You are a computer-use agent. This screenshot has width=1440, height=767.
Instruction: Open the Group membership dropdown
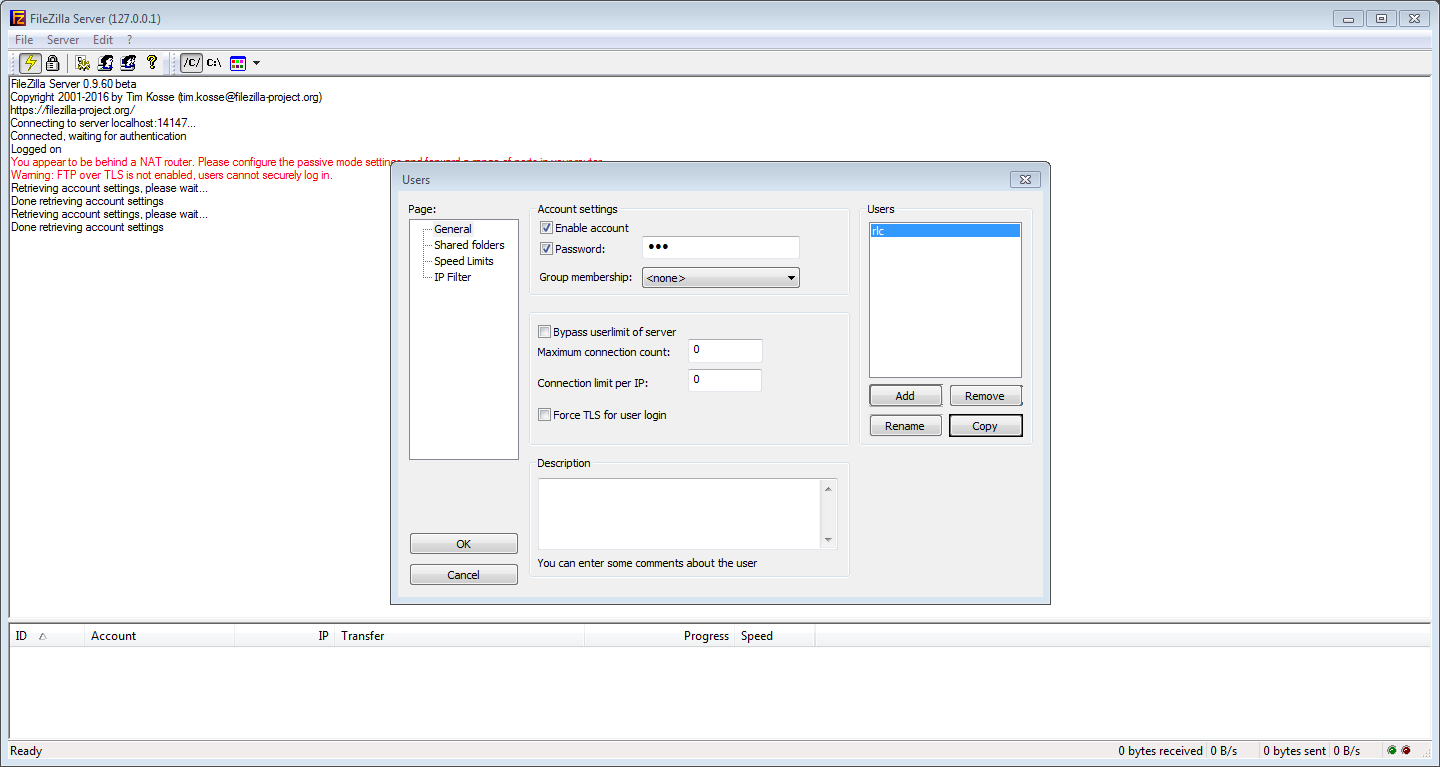tap(721, 278)
